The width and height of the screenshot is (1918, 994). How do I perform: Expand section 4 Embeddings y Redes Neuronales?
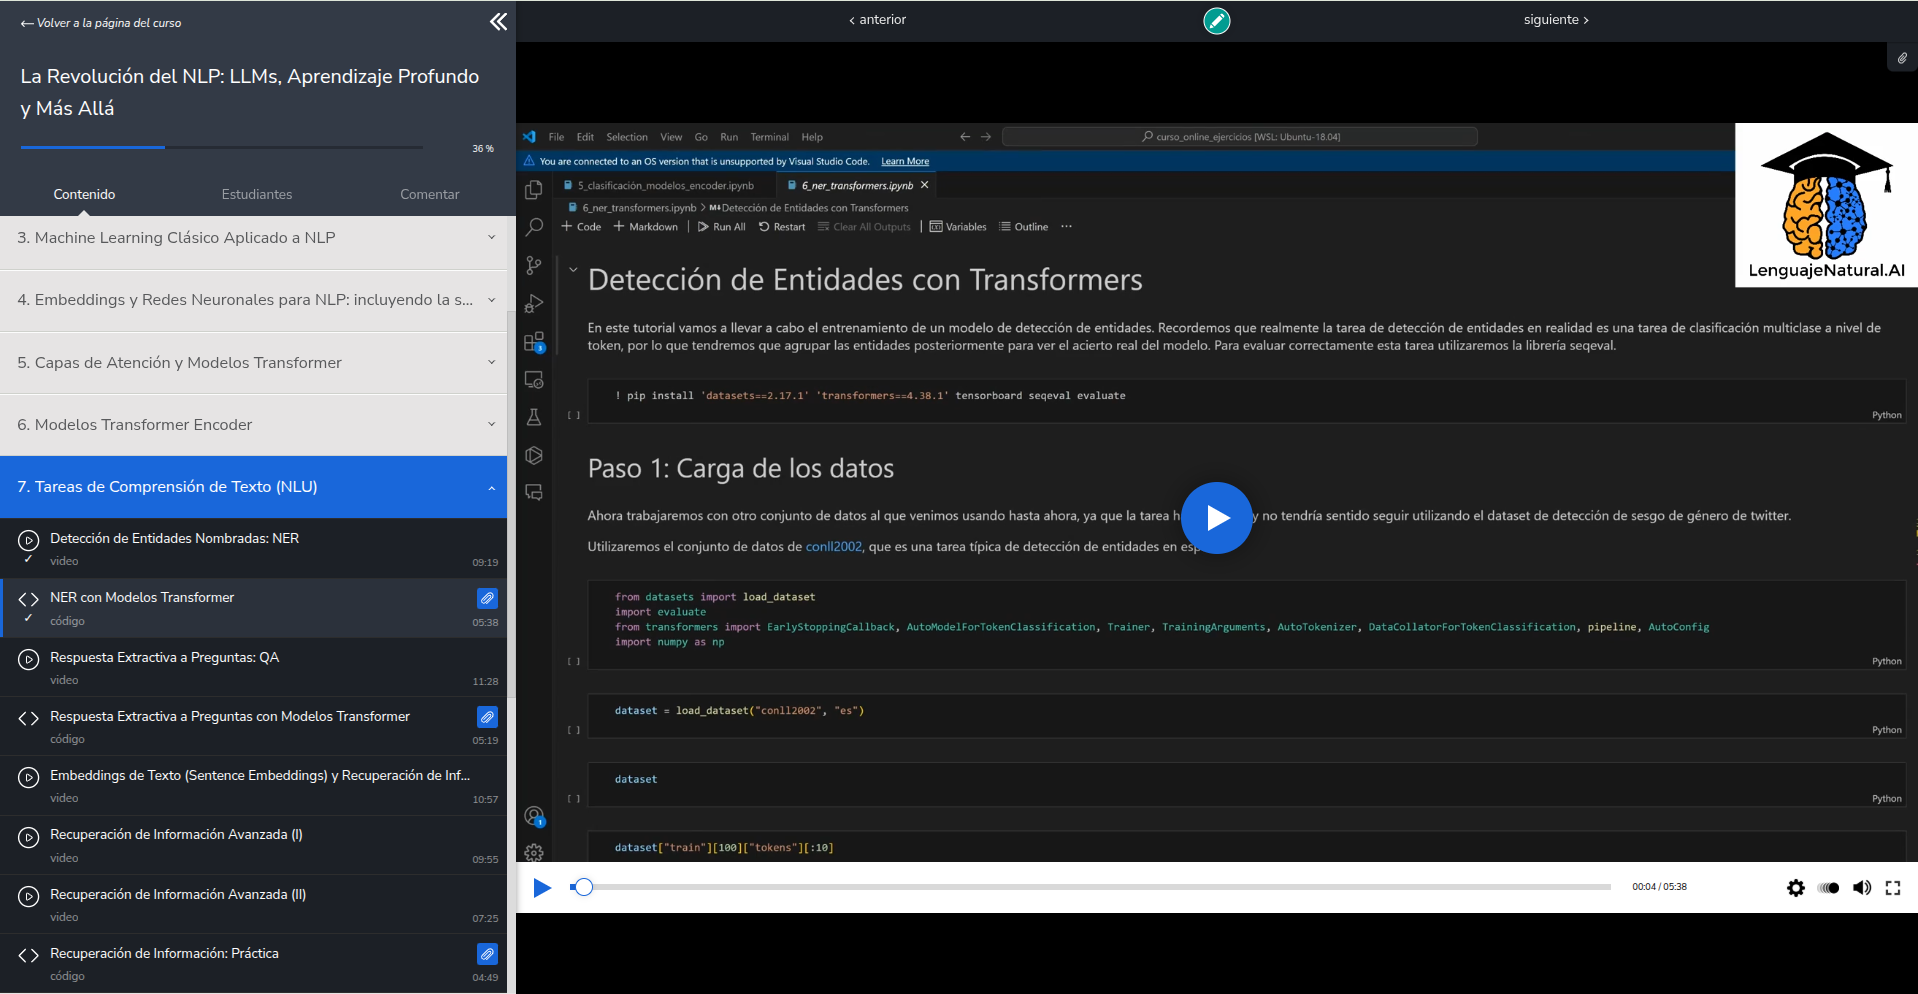click(254, 300)
